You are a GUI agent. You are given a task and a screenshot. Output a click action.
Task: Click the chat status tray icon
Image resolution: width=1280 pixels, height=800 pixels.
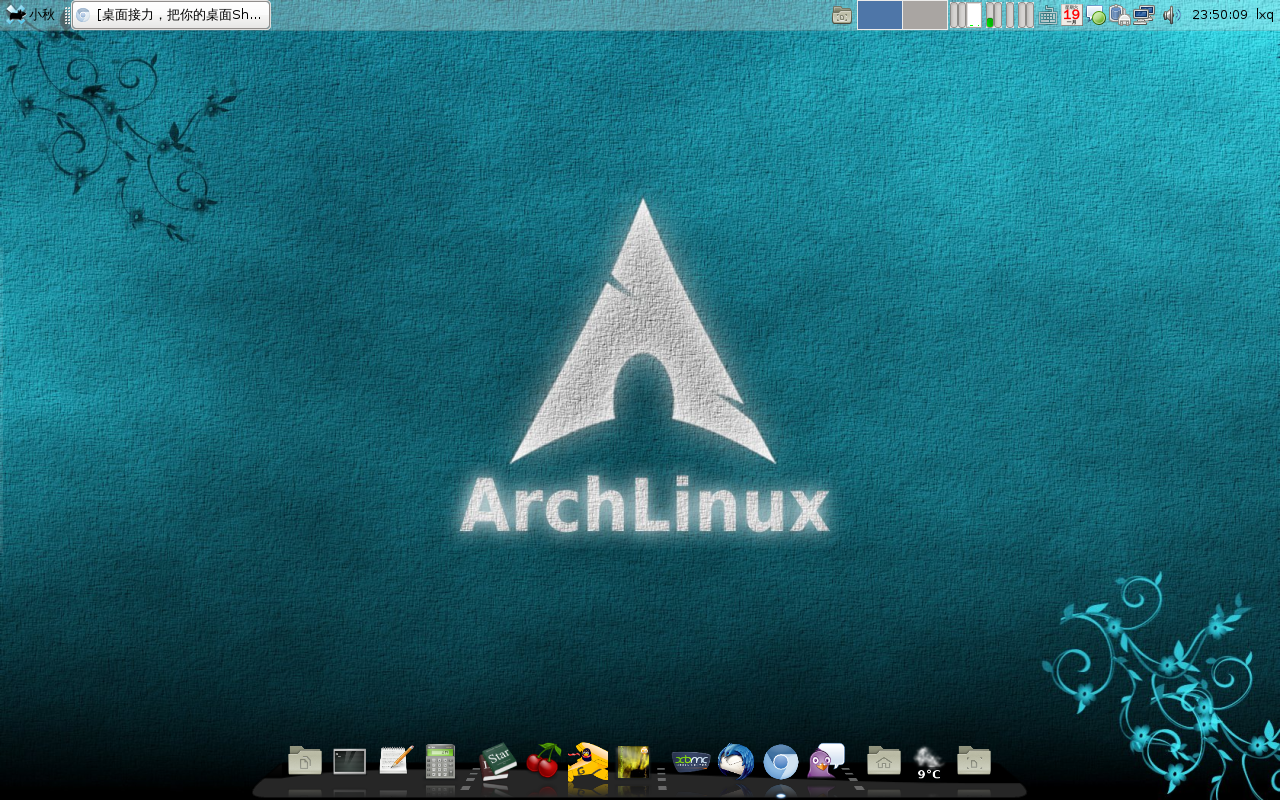1096,15
